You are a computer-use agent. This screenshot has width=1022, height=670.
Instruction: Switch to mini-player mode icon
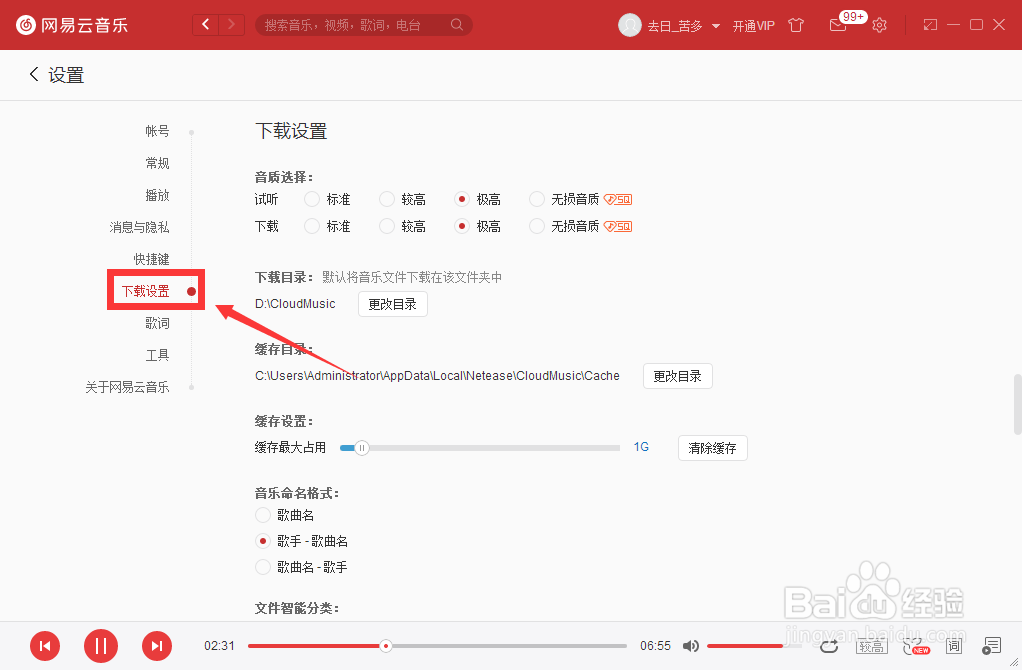pos(929,24)
